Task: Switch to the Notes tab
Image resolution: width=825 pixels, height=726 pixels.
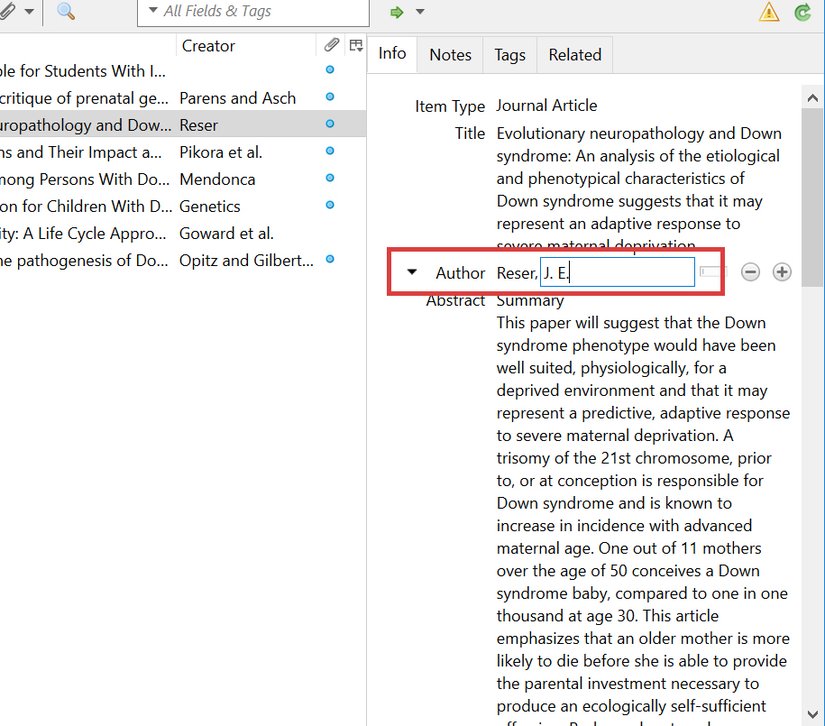Action: 450,55
